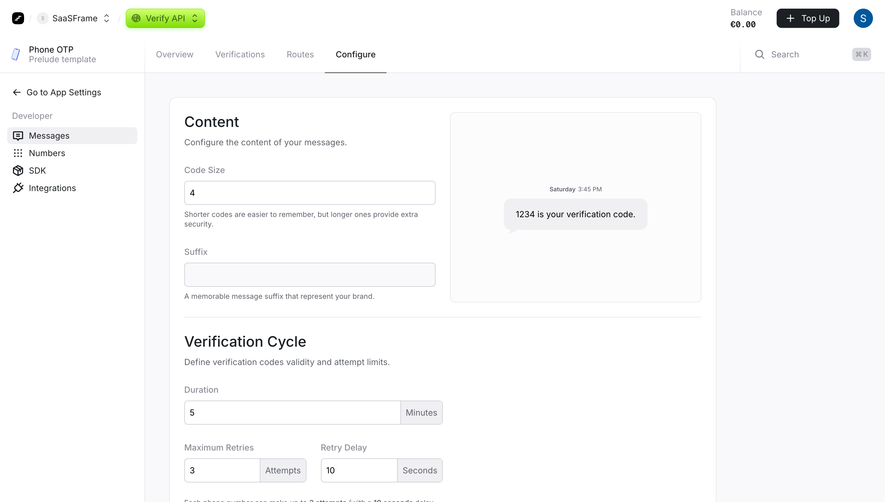The image size is (885, 502).
Task: Click the Integrations plug icon
Action: coord(18,188)
